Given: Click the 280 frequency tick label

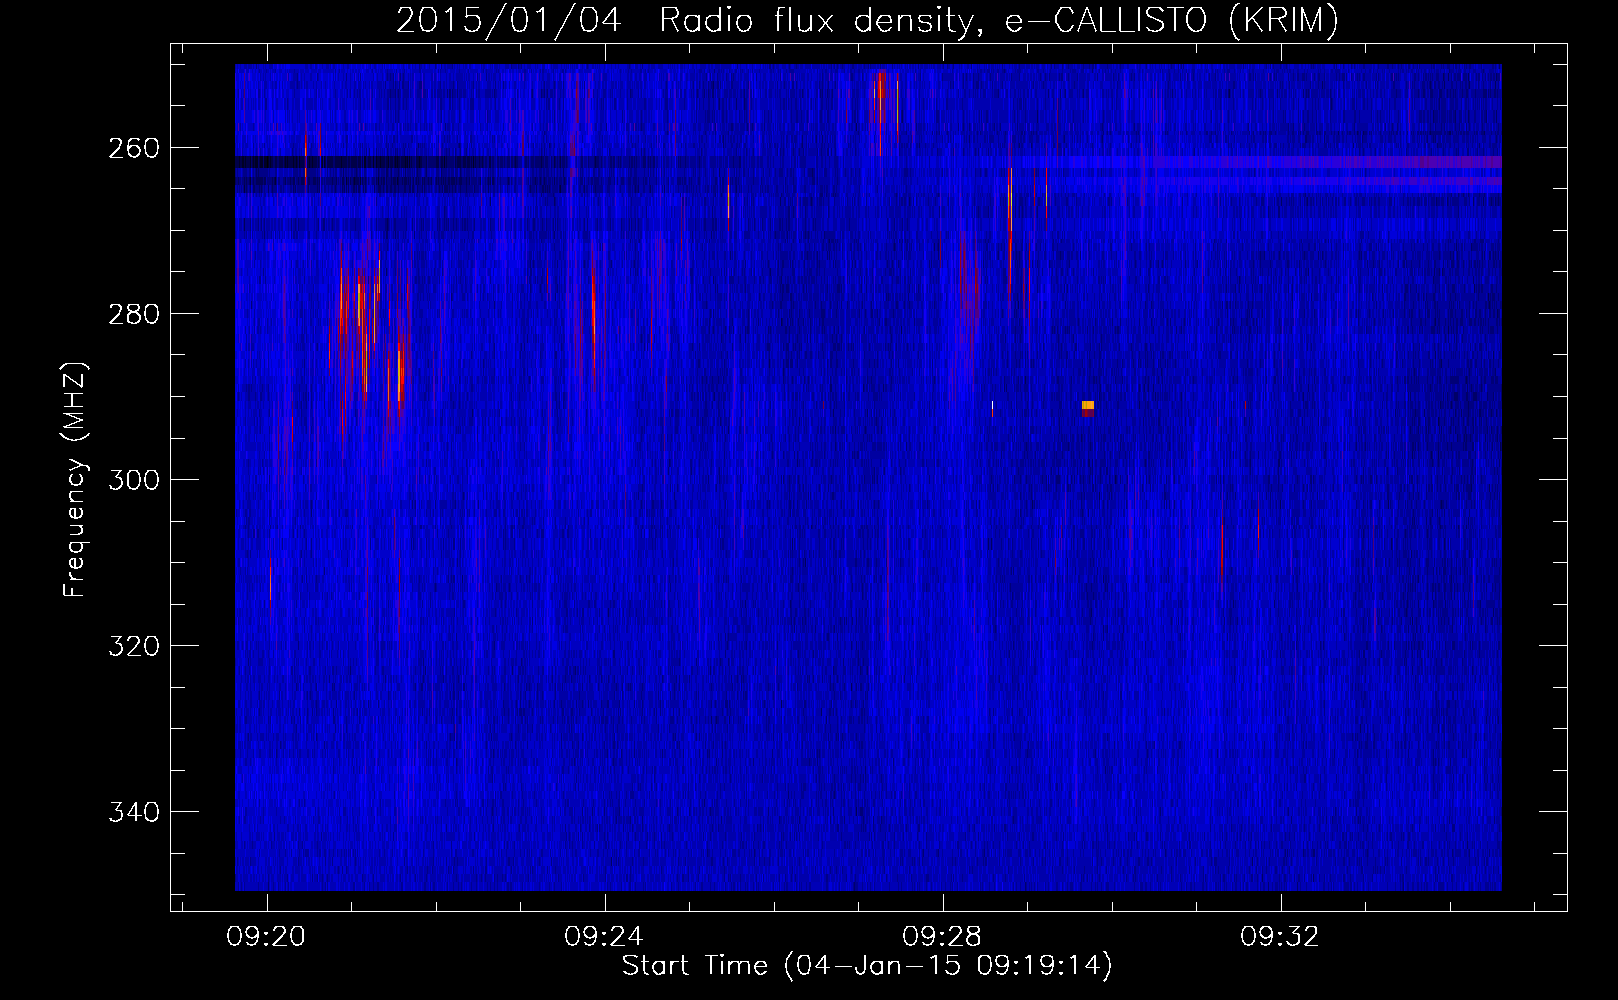Looking at the screenshot, I should [134, 314].
